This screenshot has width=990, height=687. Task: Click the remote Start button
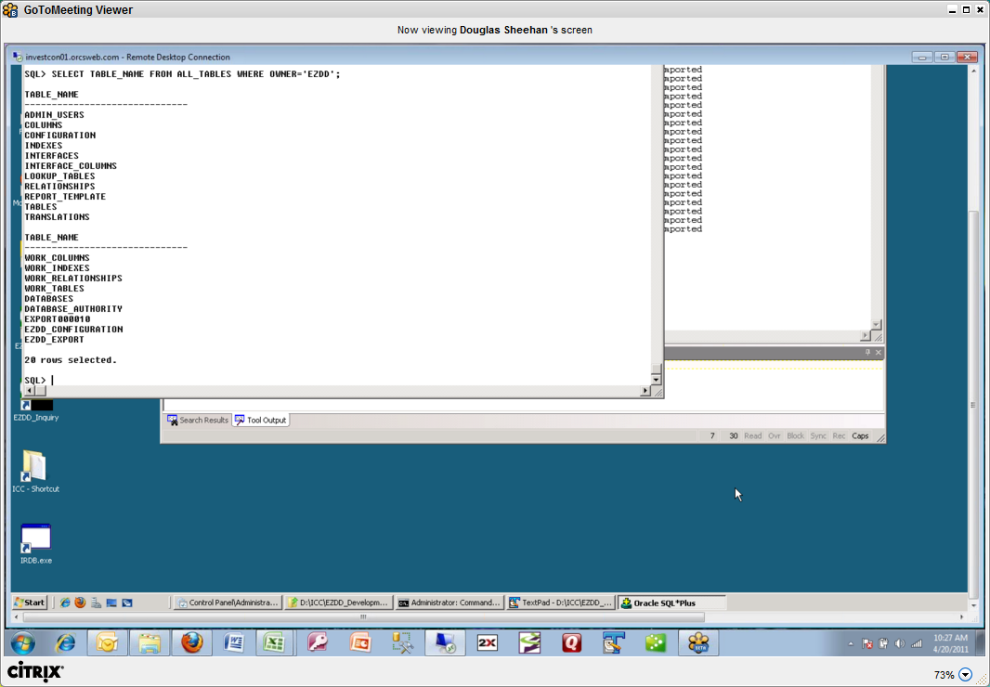(30, 603)
